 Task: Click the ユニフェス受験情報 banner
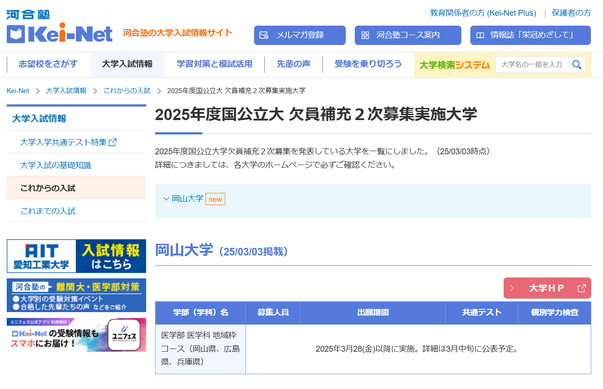[x=76, y=335]
